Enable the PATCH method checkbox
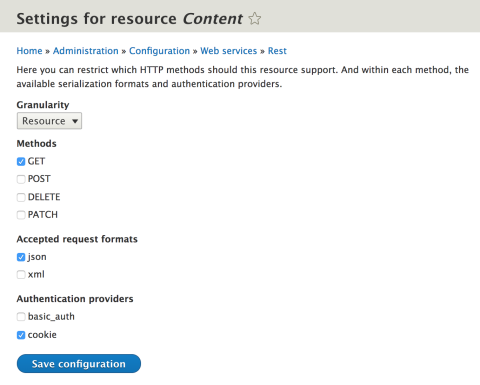The image size is (480, 385). pos(21,215)
